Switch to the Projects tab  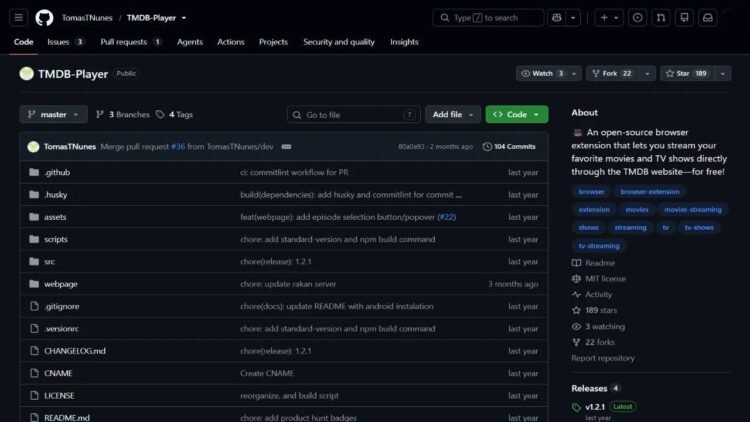coord(273,42)
